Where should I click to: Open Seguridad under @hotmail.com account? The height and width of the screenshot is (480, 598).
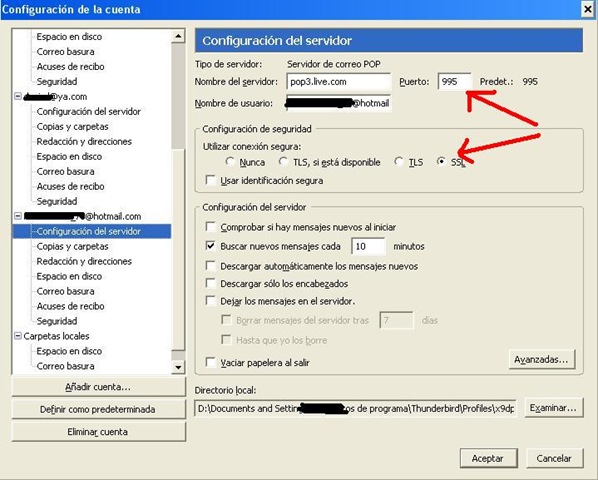click(x=57, y=321)
